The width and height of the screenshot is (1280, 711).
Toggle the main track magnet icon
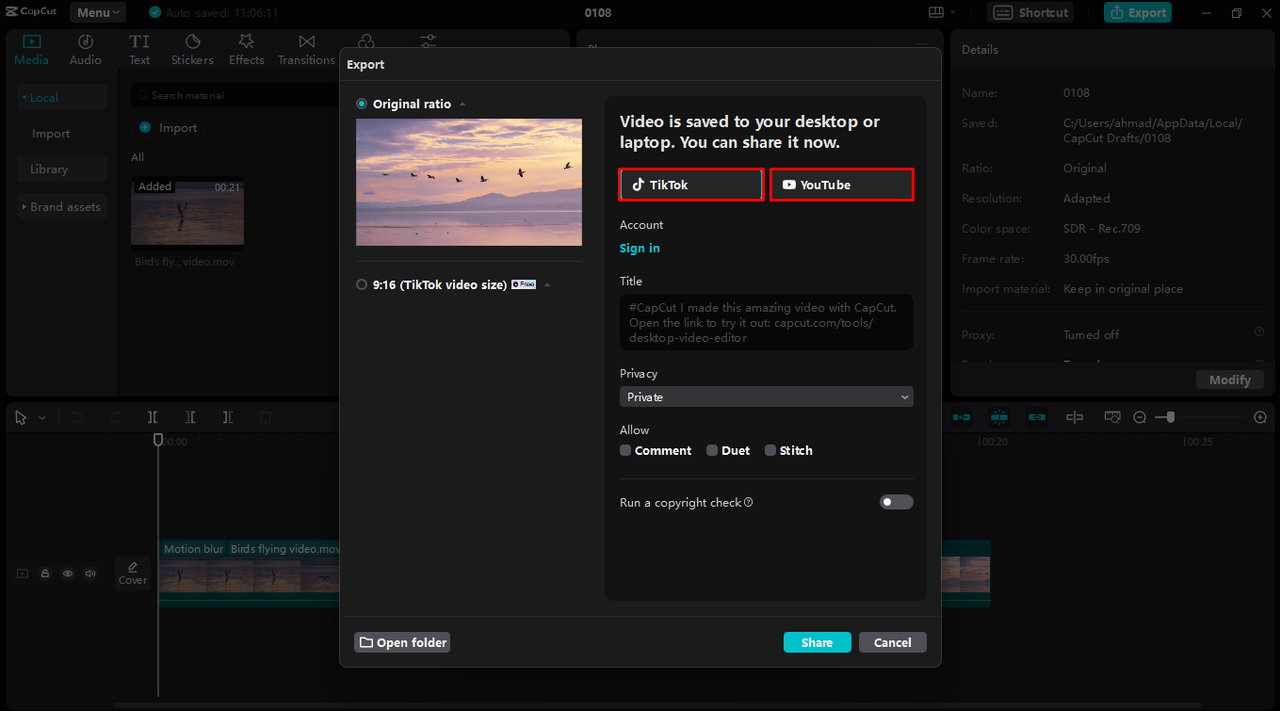pos(961,417)
